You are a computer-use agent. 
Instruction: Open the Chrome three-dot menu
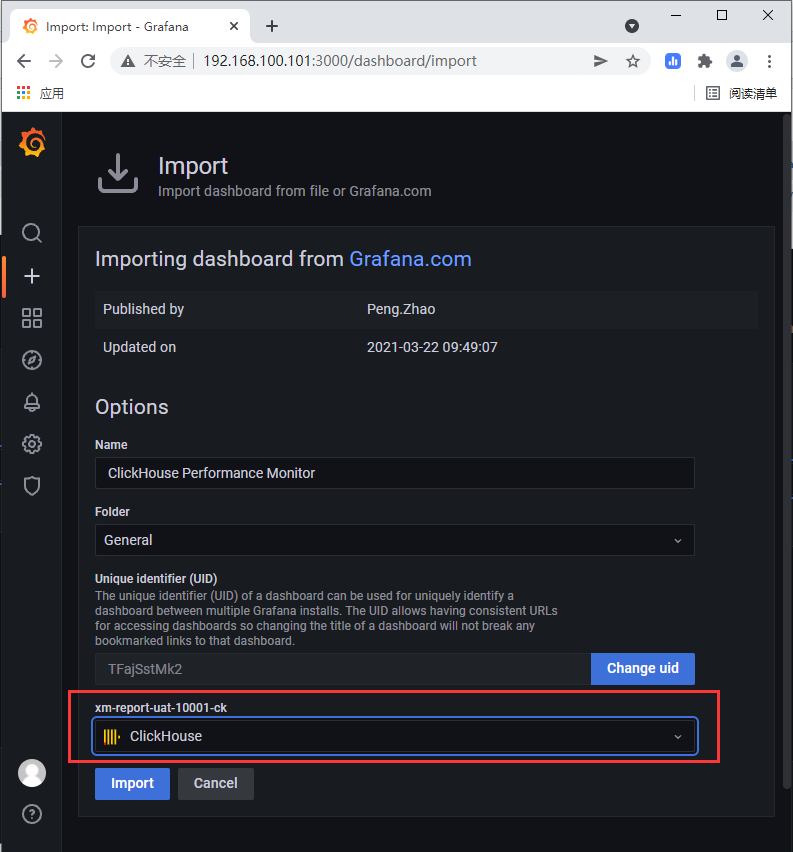point(769,61)
